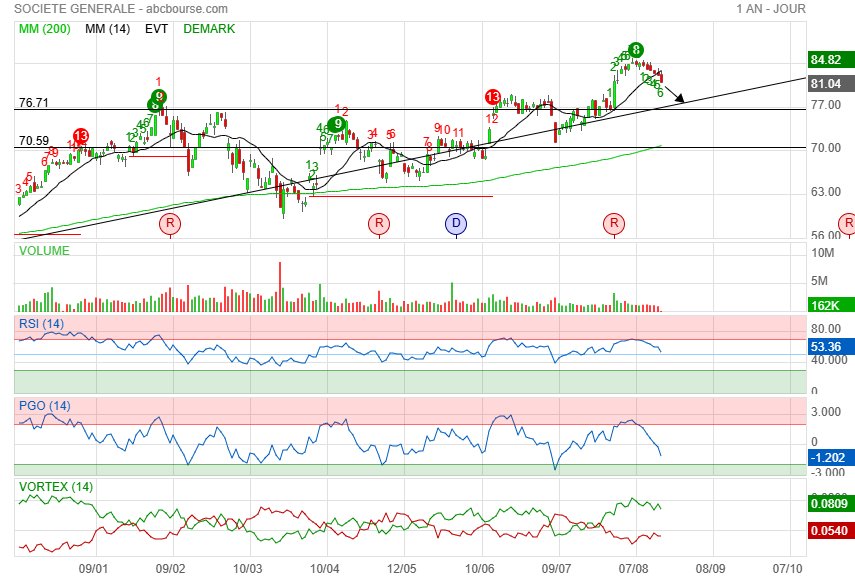Click the 09/02 date axis label

click(171, 569)
